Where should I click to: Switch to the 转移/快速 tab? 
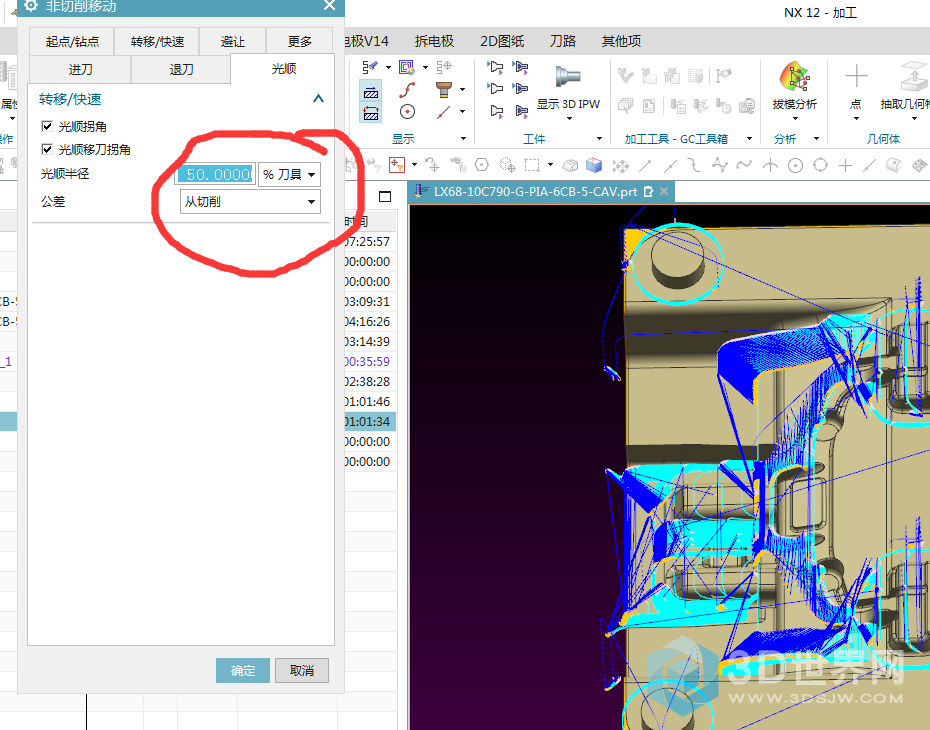click(157, 41)
